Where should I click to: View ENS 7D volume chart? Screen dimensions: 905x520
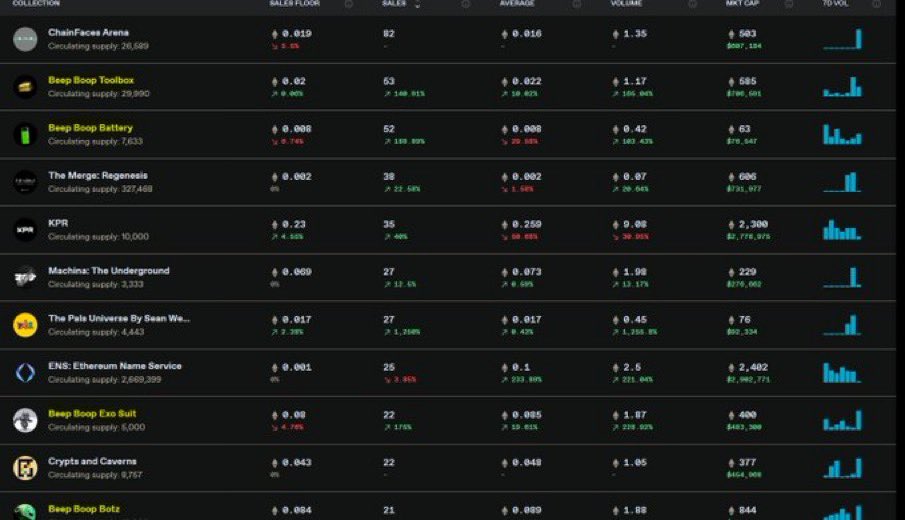click(842, 372)
